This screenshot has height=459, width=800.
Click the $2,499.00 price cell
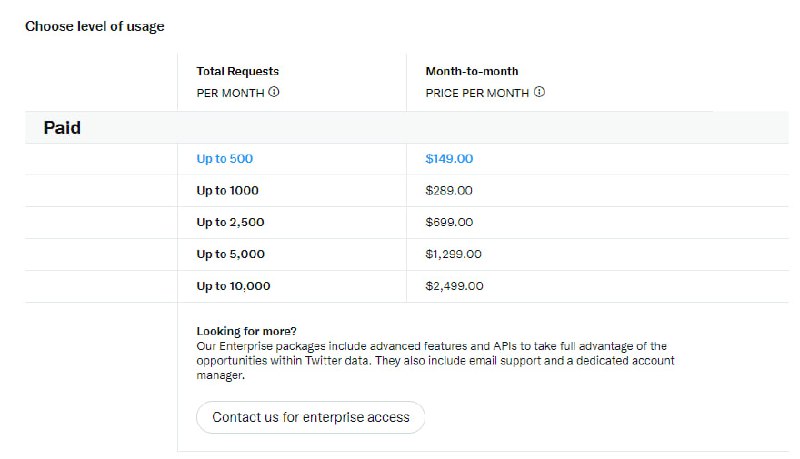[454, 286]
